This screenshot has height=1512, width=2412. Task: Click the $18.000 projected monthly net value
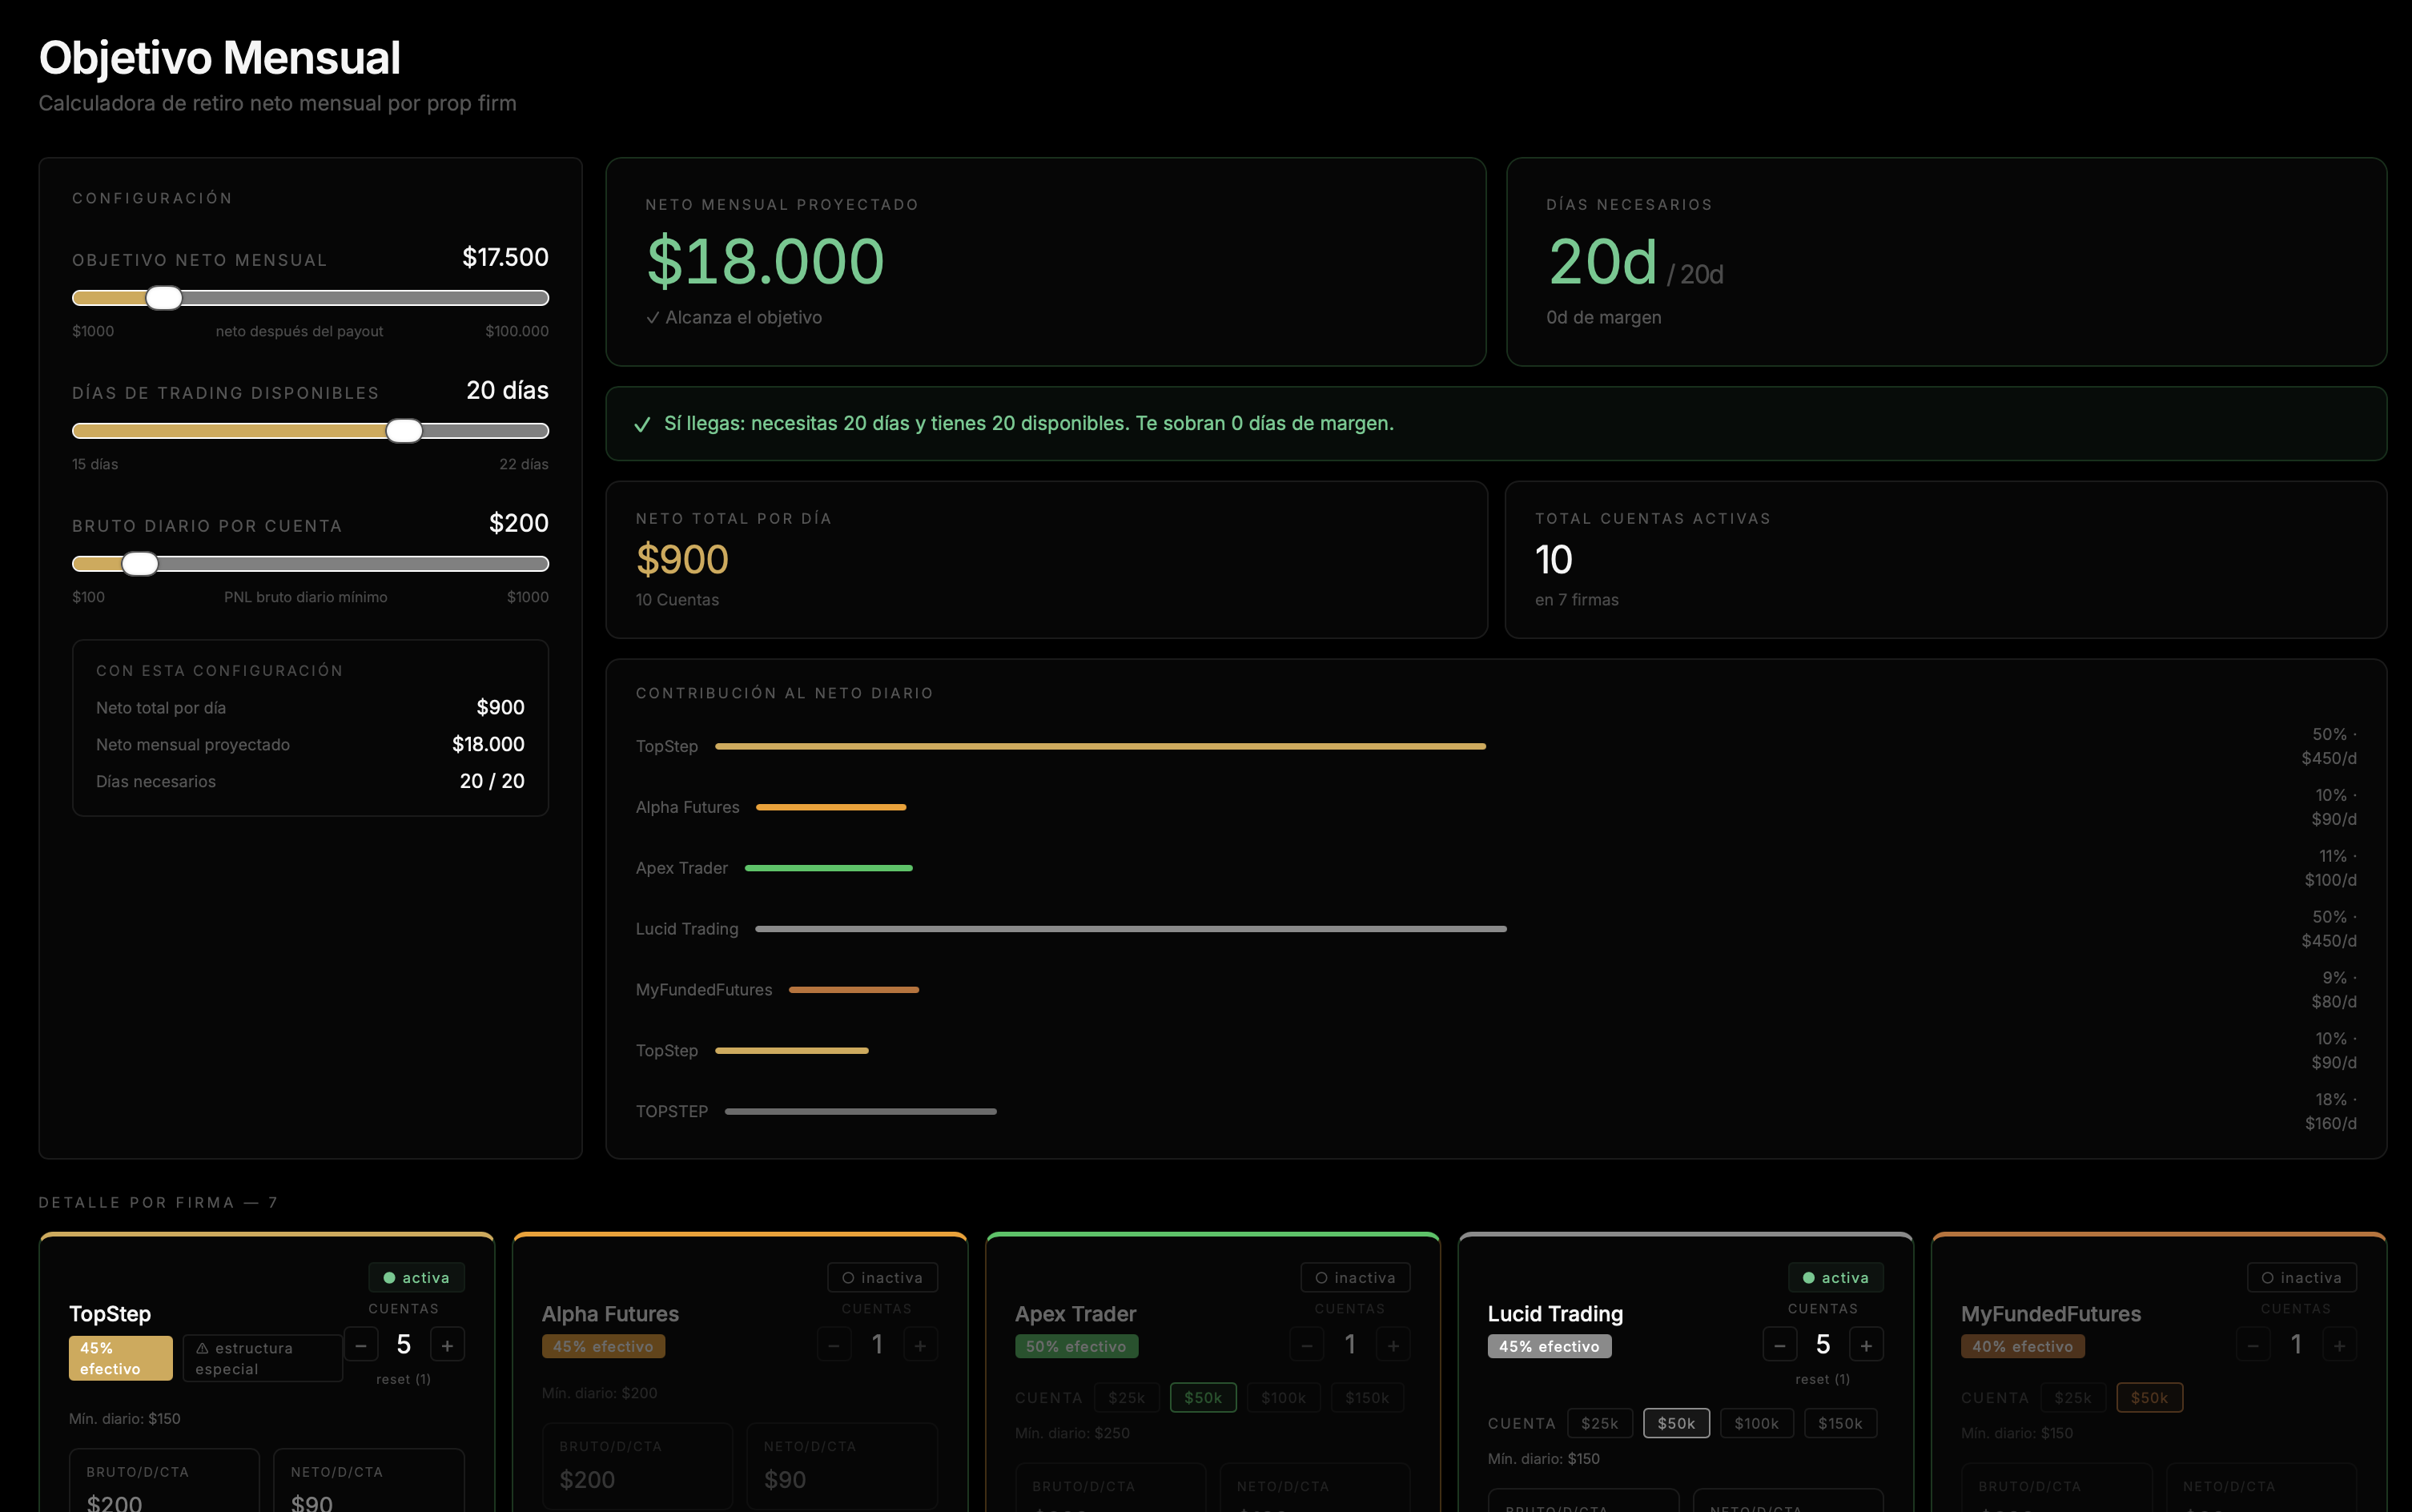pyautogui.click(x=765, y=261)
